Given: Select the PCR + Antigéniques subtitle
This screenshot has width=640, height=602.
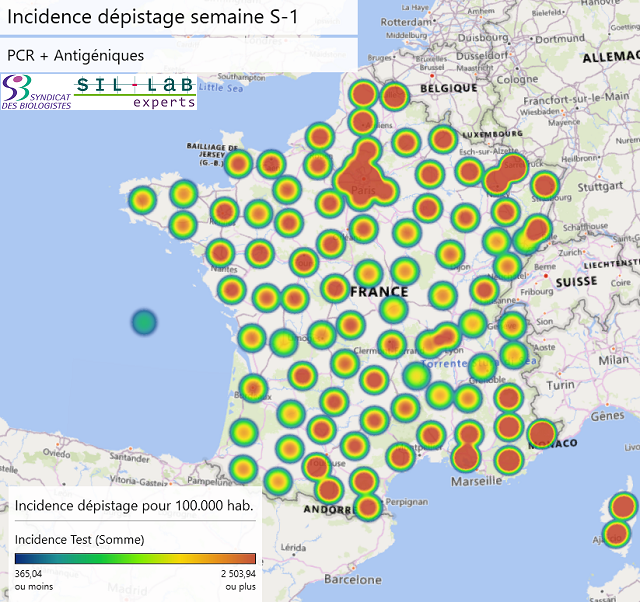Looking at the screenshot, I should click(75, 55).
